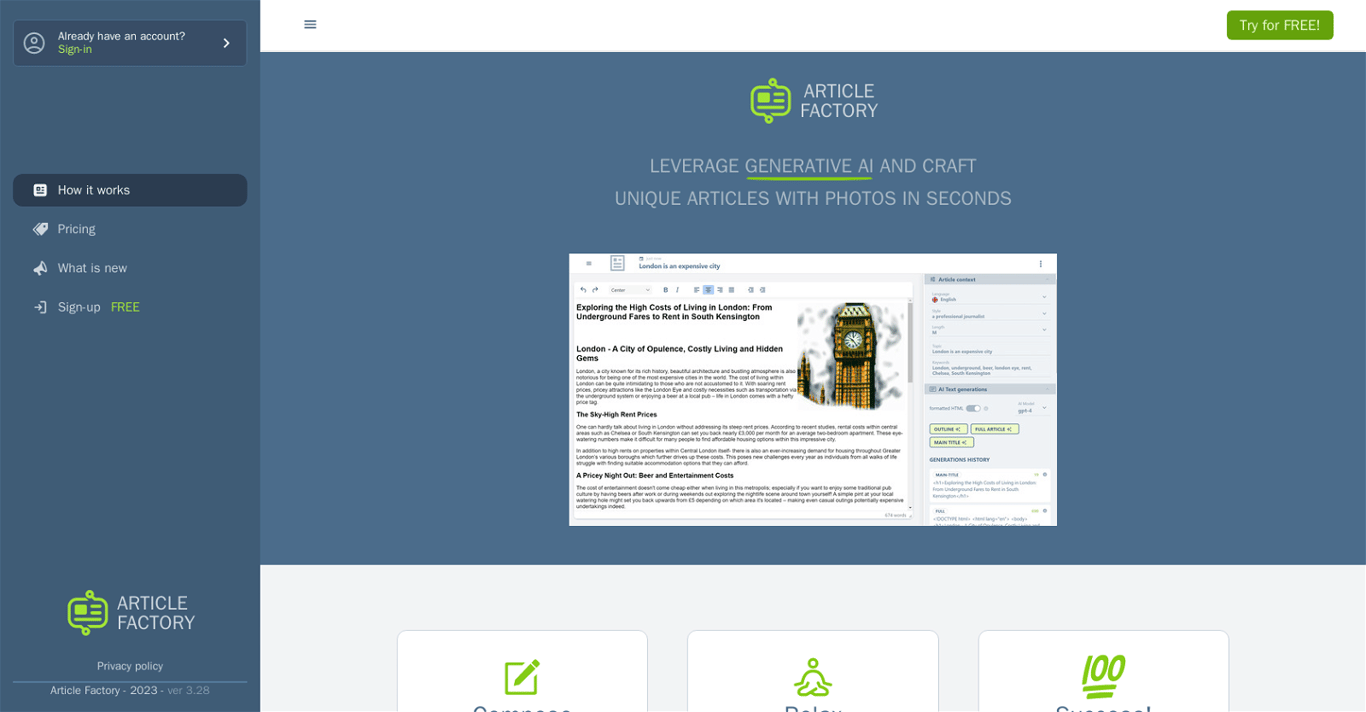Apply Bold formatting in the article editor
The width and height of the screenshot is (1366, 712).
[x=666, y=290]
